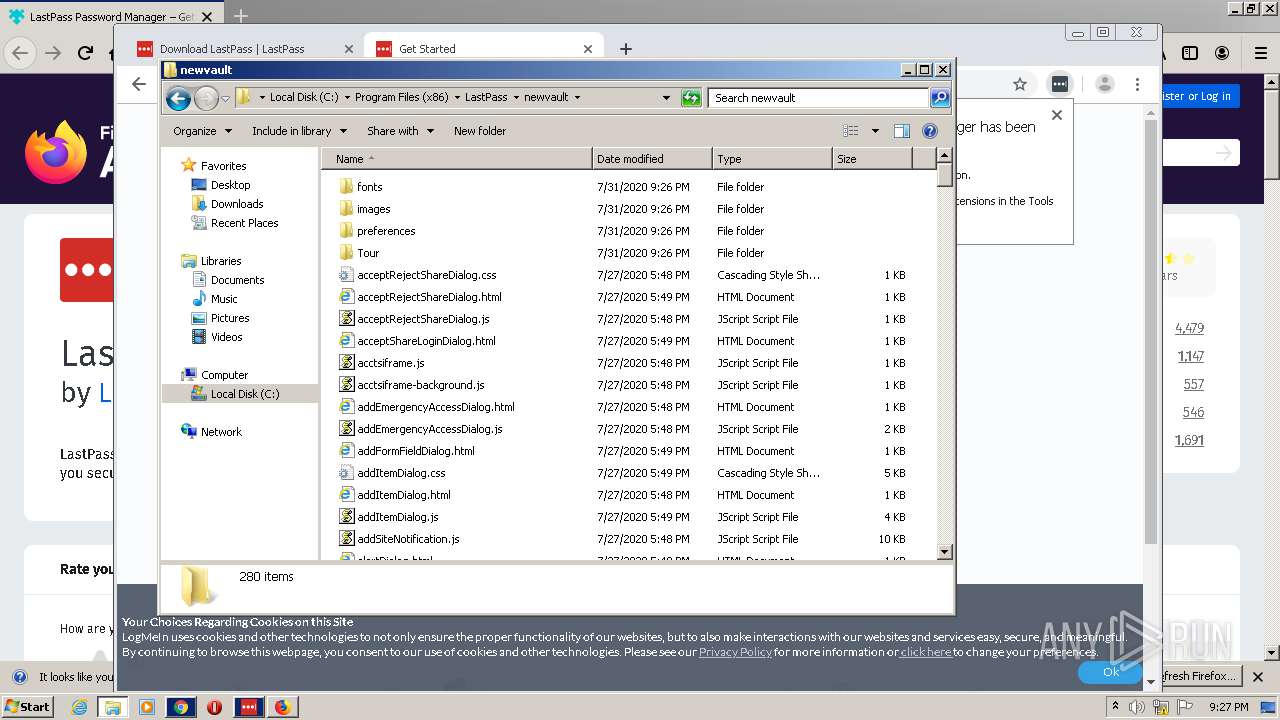Open the Organize dropdown menu

tap(202, 131)
